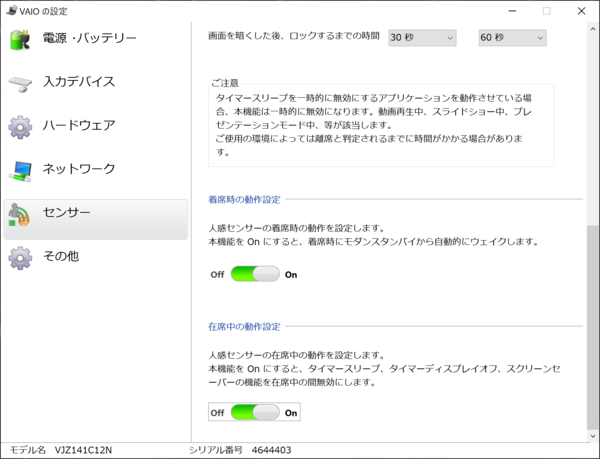
Task: Open the 60 秒 dropdown
Action: 513,37
